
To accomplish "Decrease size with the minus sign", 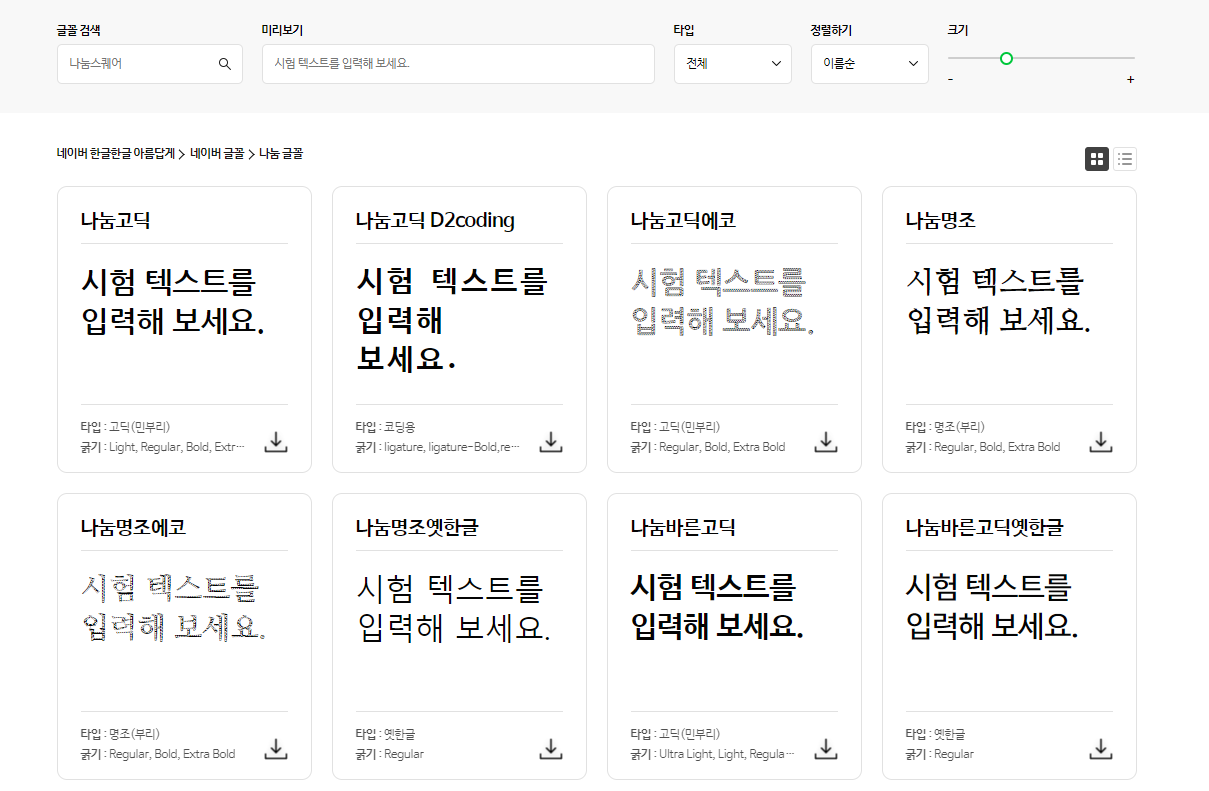I will (950, 79).
